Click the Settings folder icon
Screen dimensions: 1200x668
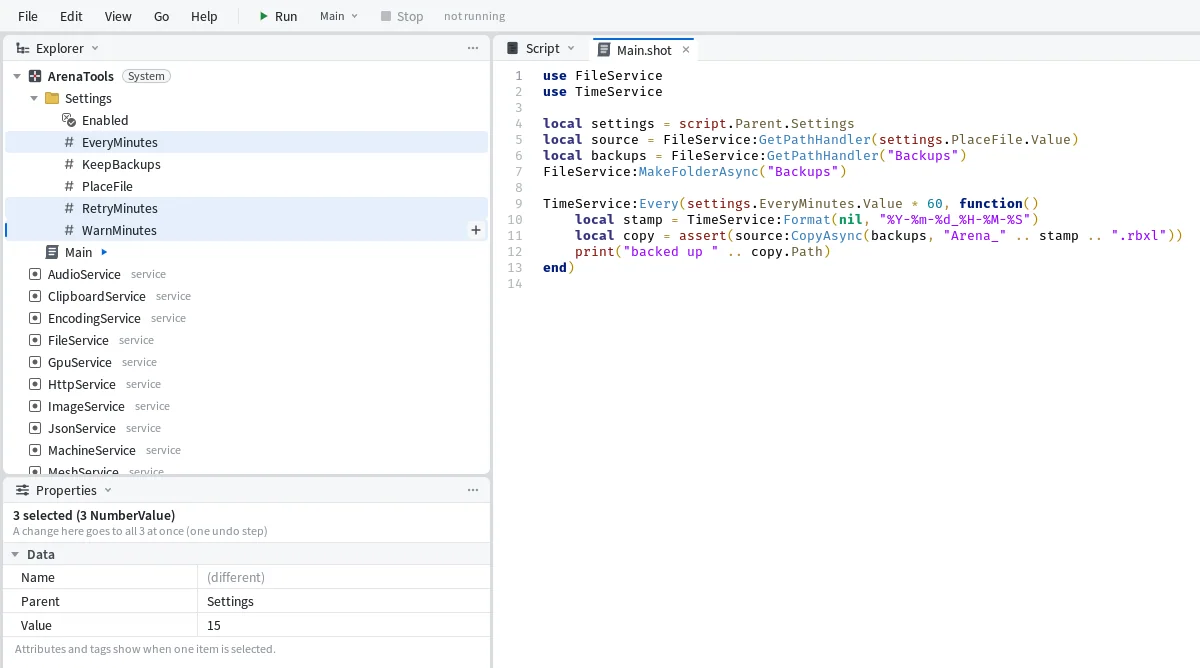[52, 98]
